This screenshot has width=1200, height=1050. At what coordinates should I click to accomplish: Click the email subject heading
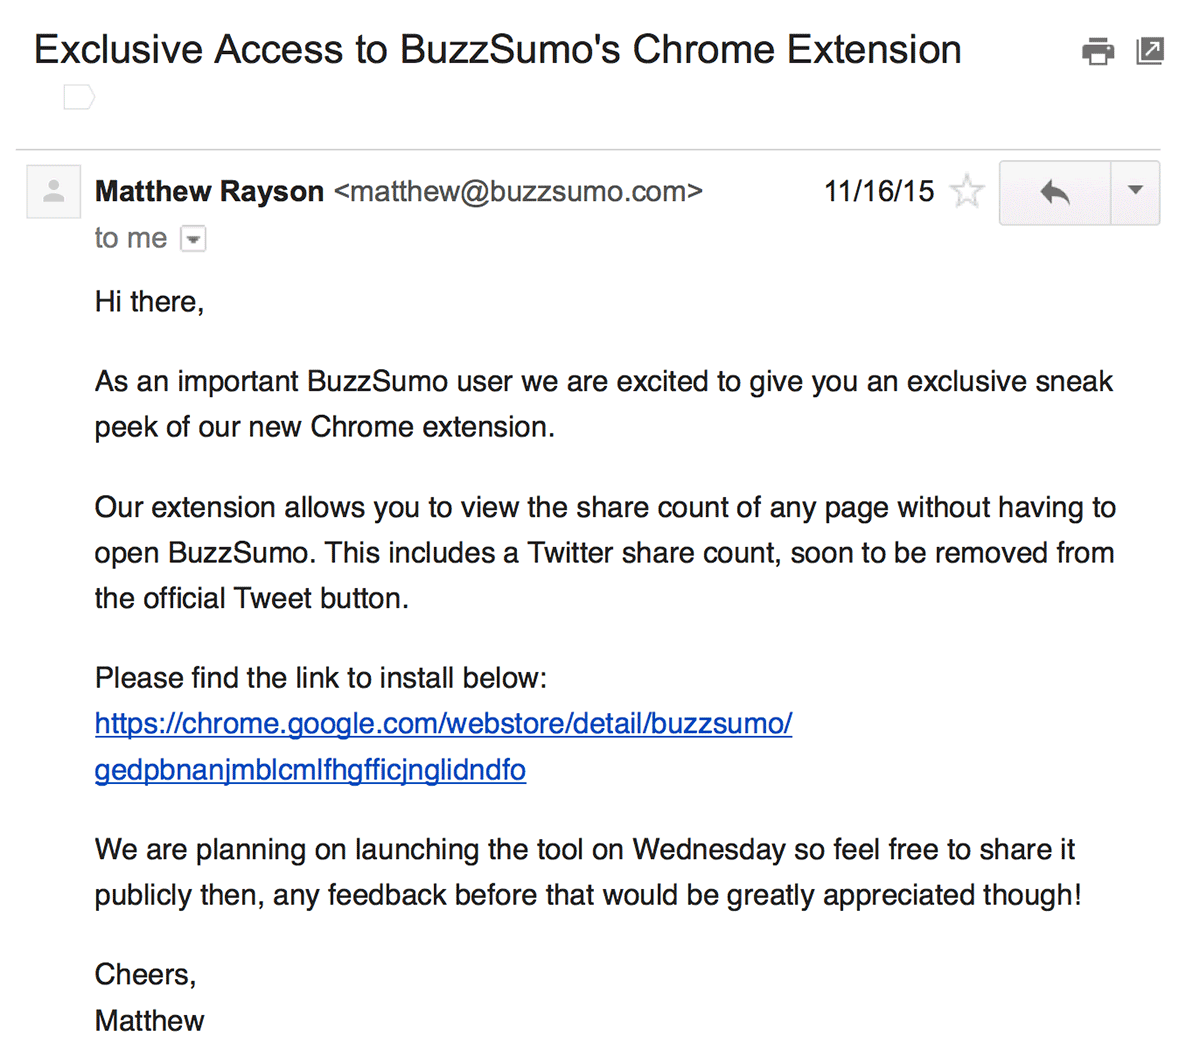point(497,50)
